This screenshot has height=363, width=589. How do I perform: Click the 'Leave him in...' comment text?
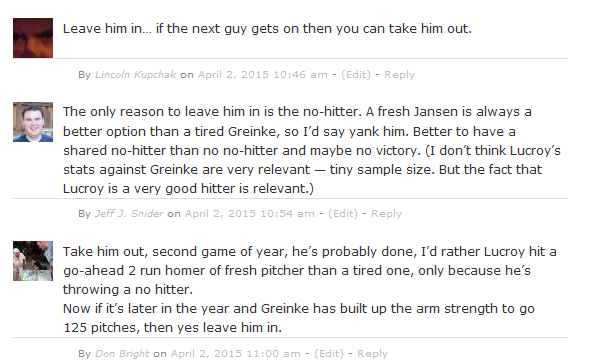point(267,29)
